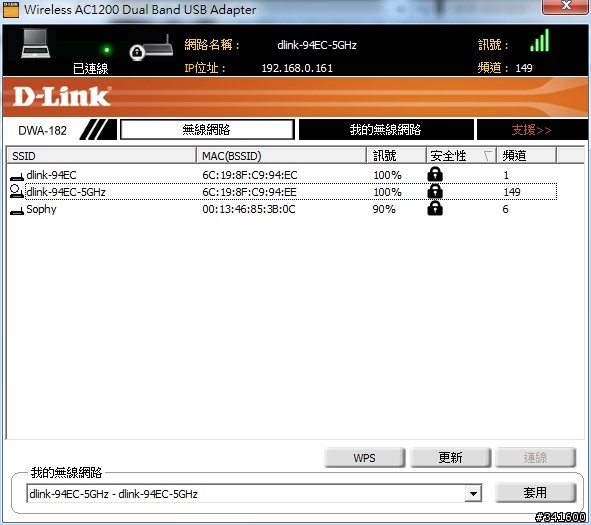Click MAC address 00:13:46:85:3B:0C

[x=249, y=209]
